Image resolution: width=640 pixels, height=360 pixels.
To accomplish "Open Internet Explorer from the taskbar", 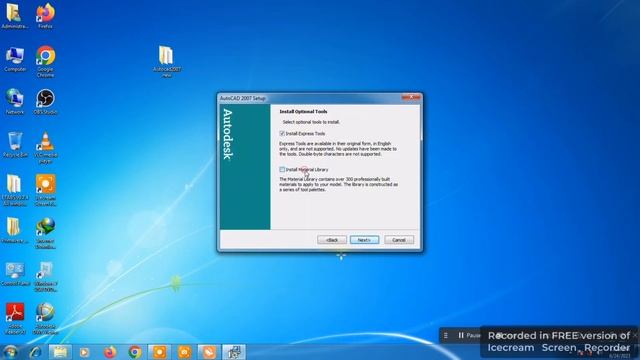I will coord(36,352).
